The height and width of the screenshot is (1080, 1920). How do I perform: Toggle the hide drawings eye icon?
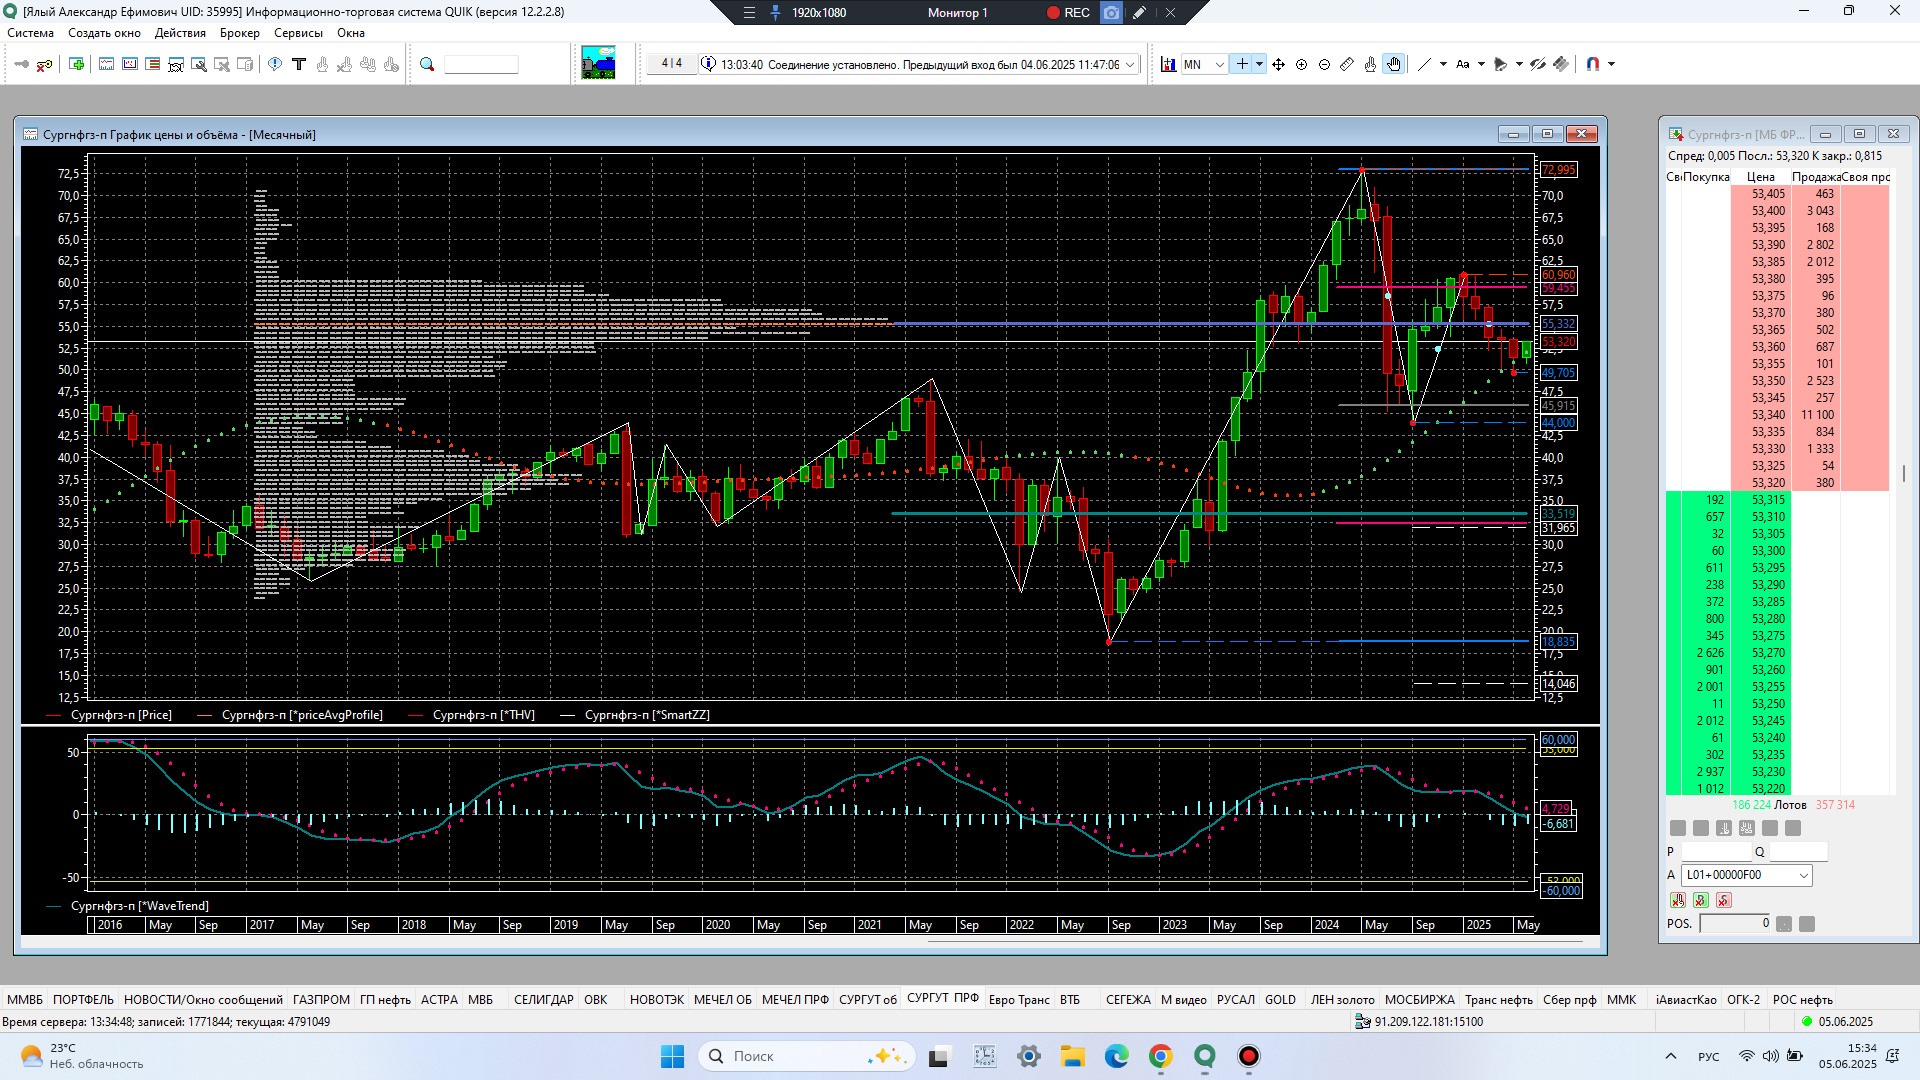tap(1537, 64)
